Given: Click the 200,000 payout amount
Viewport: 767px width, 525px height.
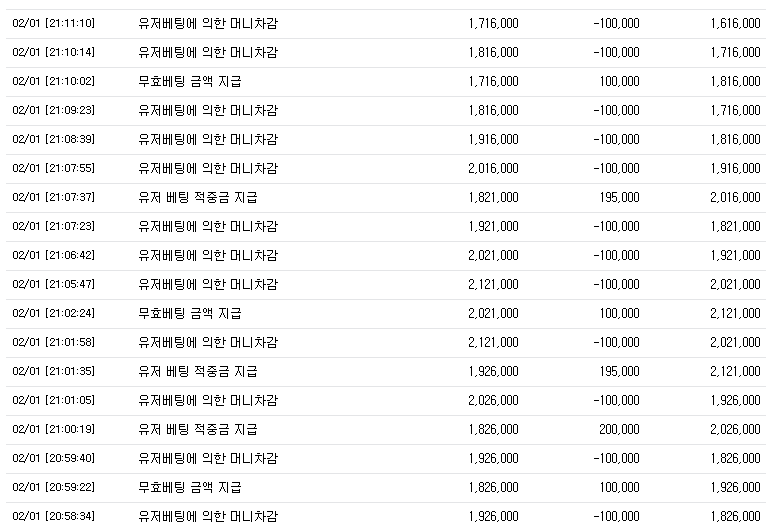Looking at the screenshot, I should [x=619, y=429].
